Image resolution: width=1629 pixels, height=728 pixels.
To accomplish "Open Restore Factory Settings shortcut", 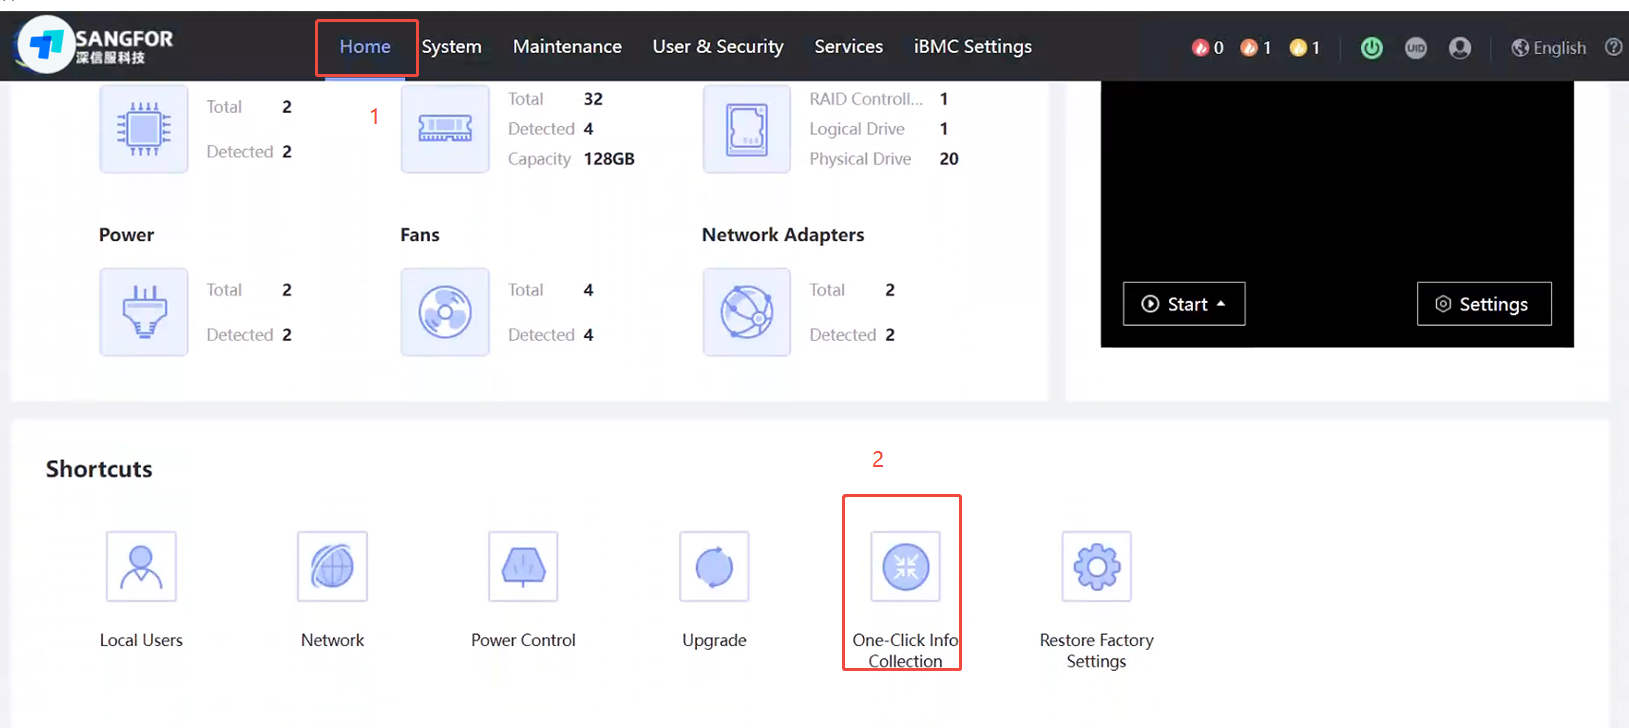I will coord(1096,567).
